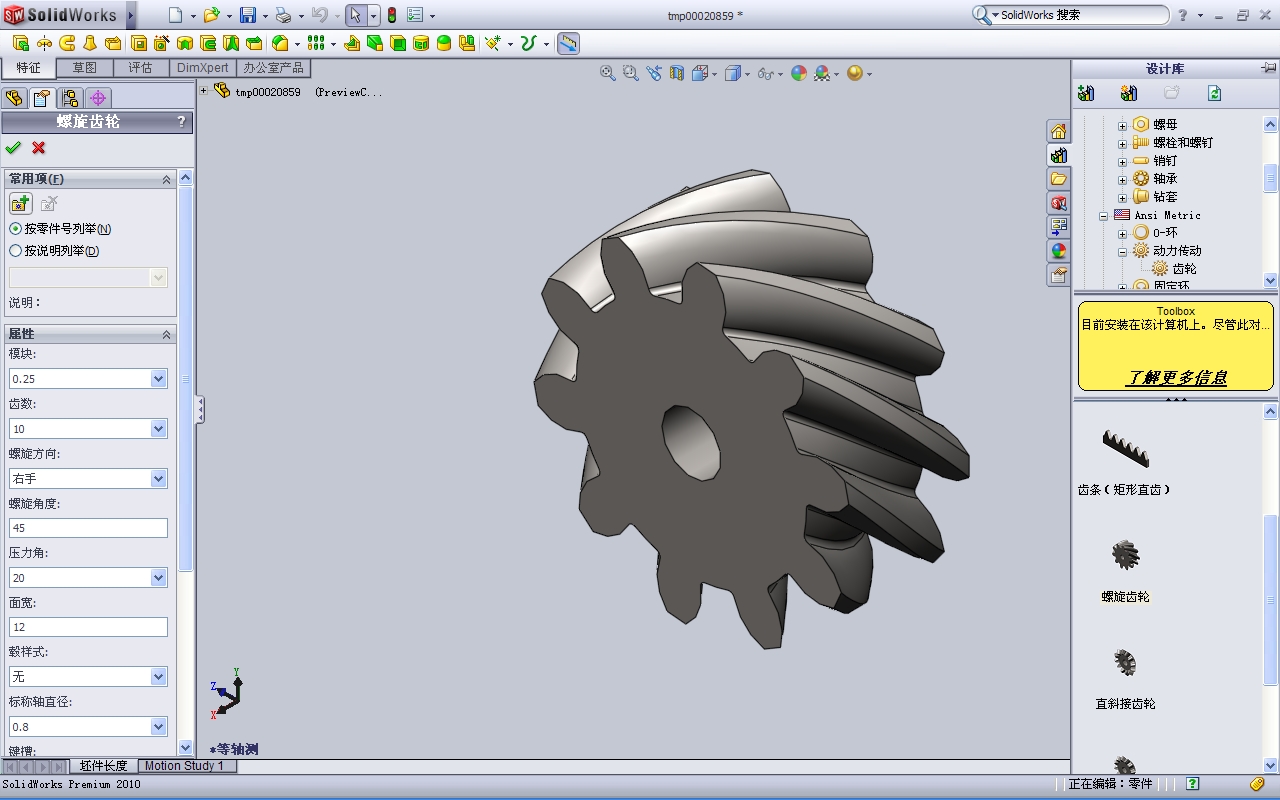Collapse the 属性 properties section

(x=167, y=334)
